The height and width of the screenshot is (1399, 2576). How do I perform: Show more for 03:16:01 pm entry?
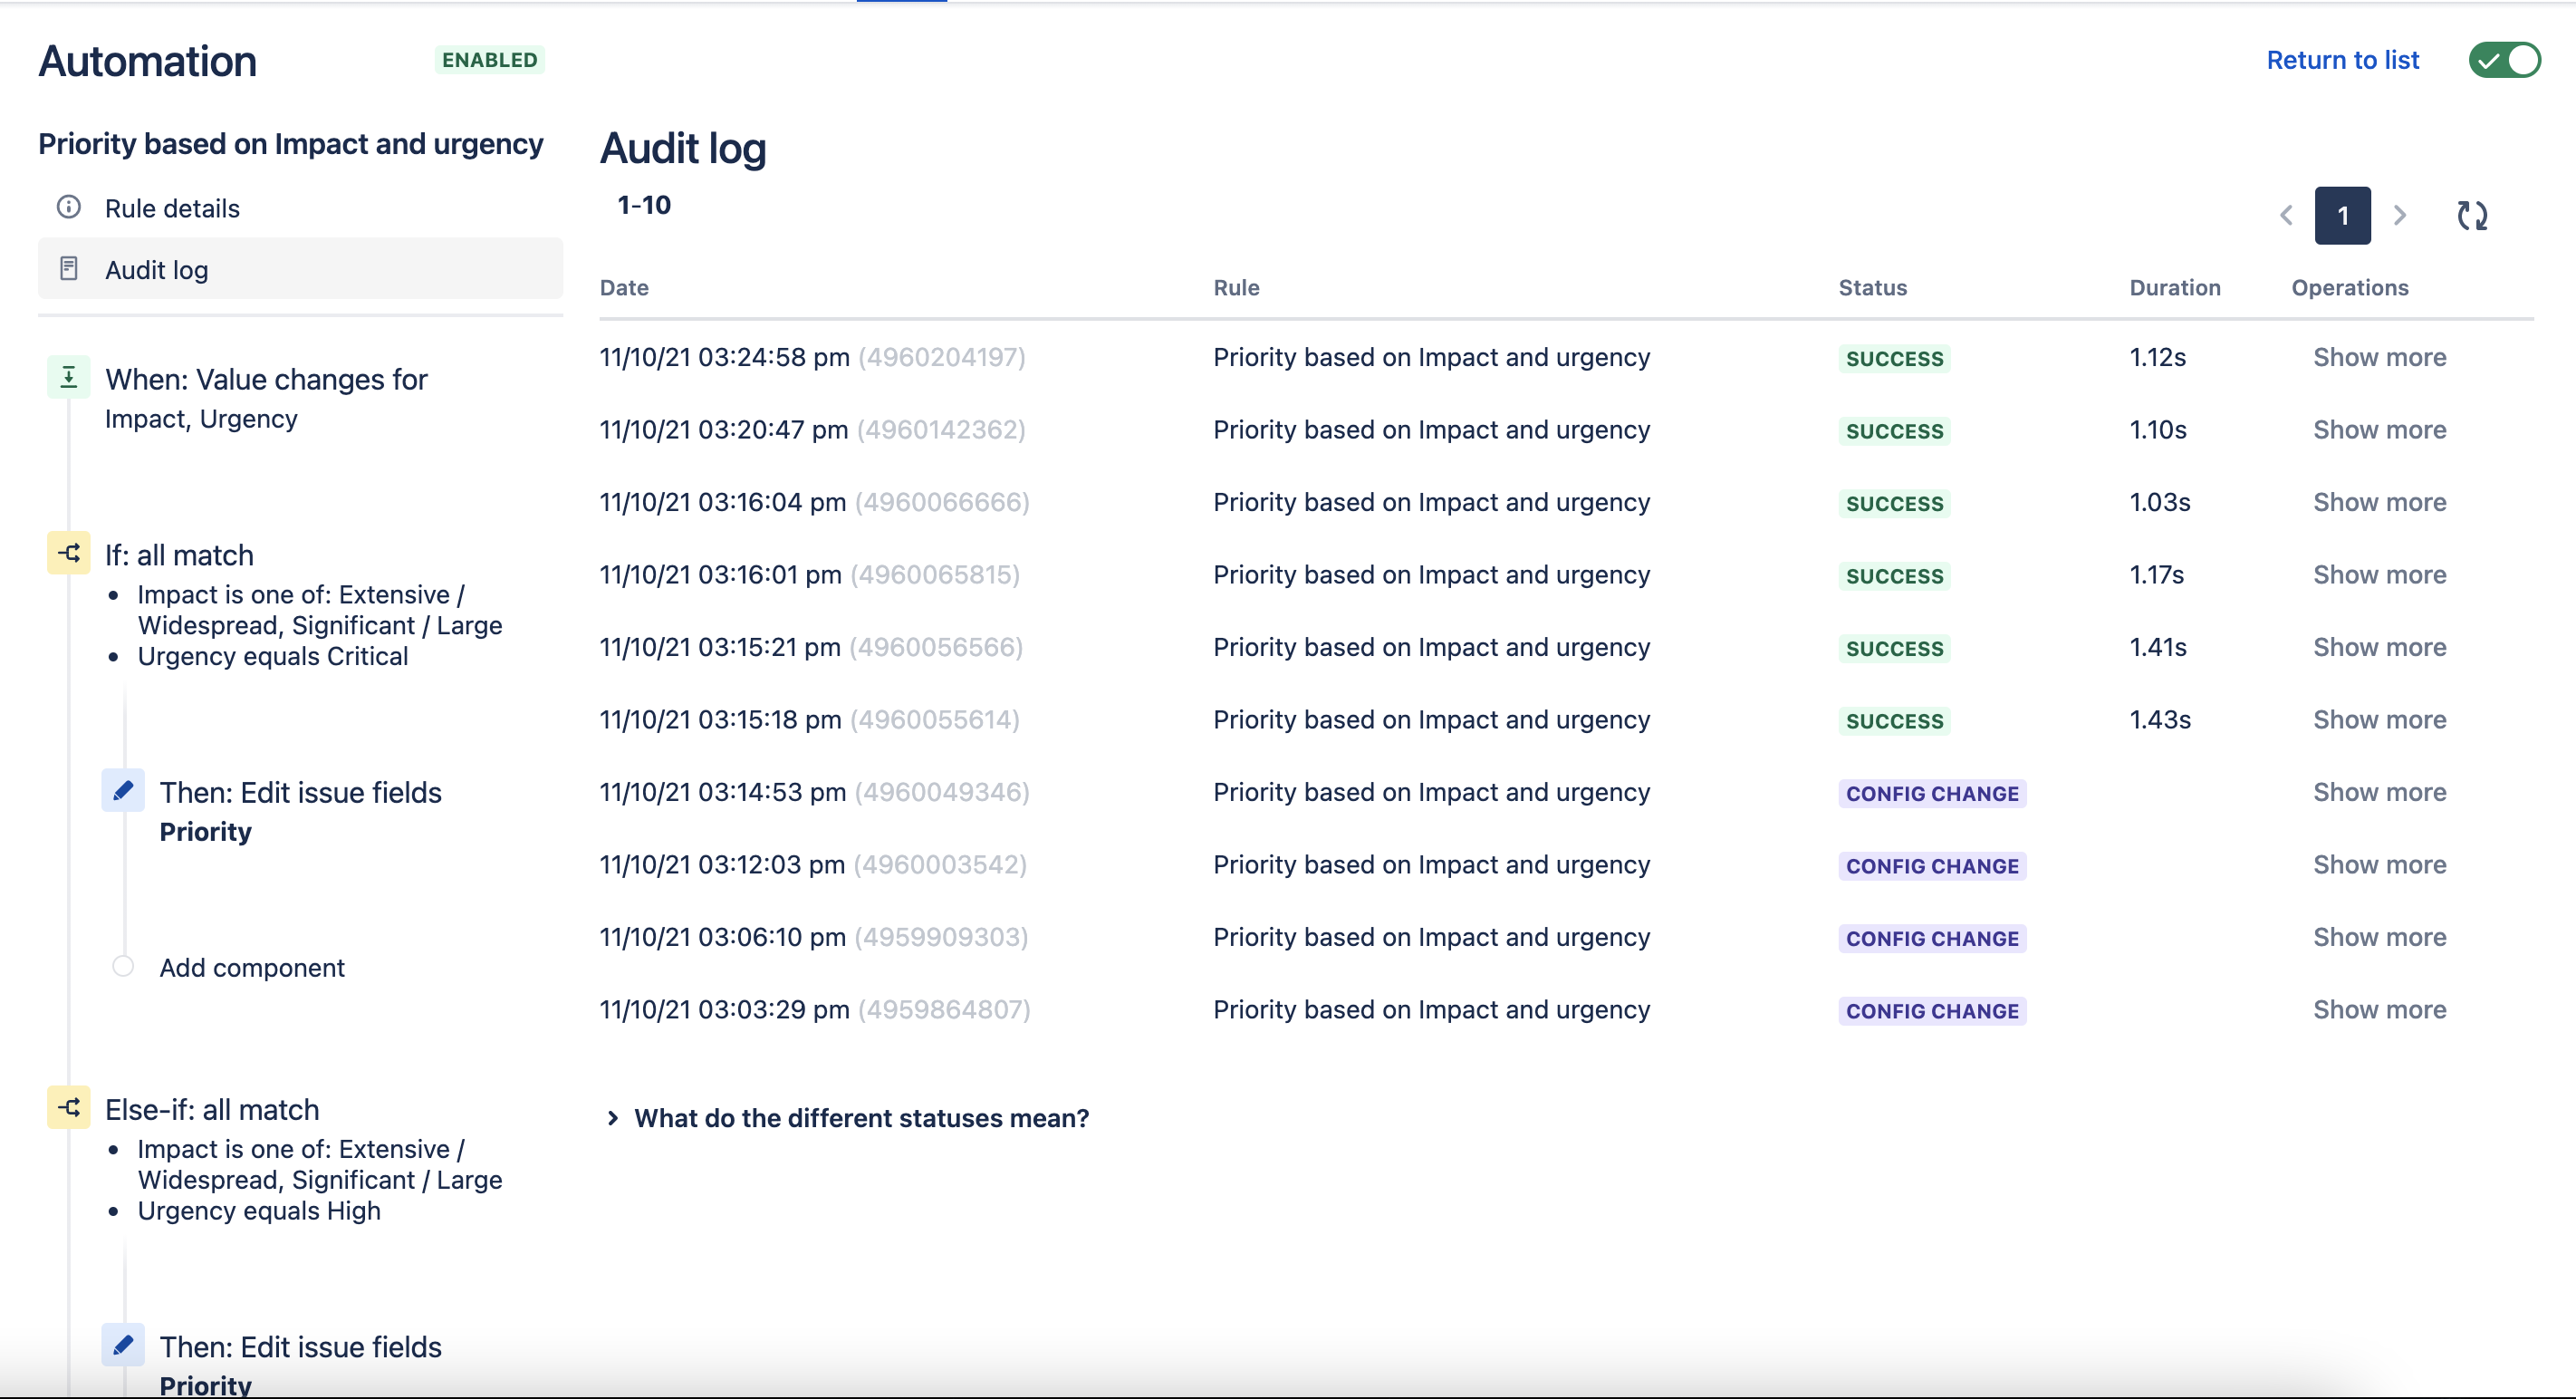click(x=2379, y=575)
